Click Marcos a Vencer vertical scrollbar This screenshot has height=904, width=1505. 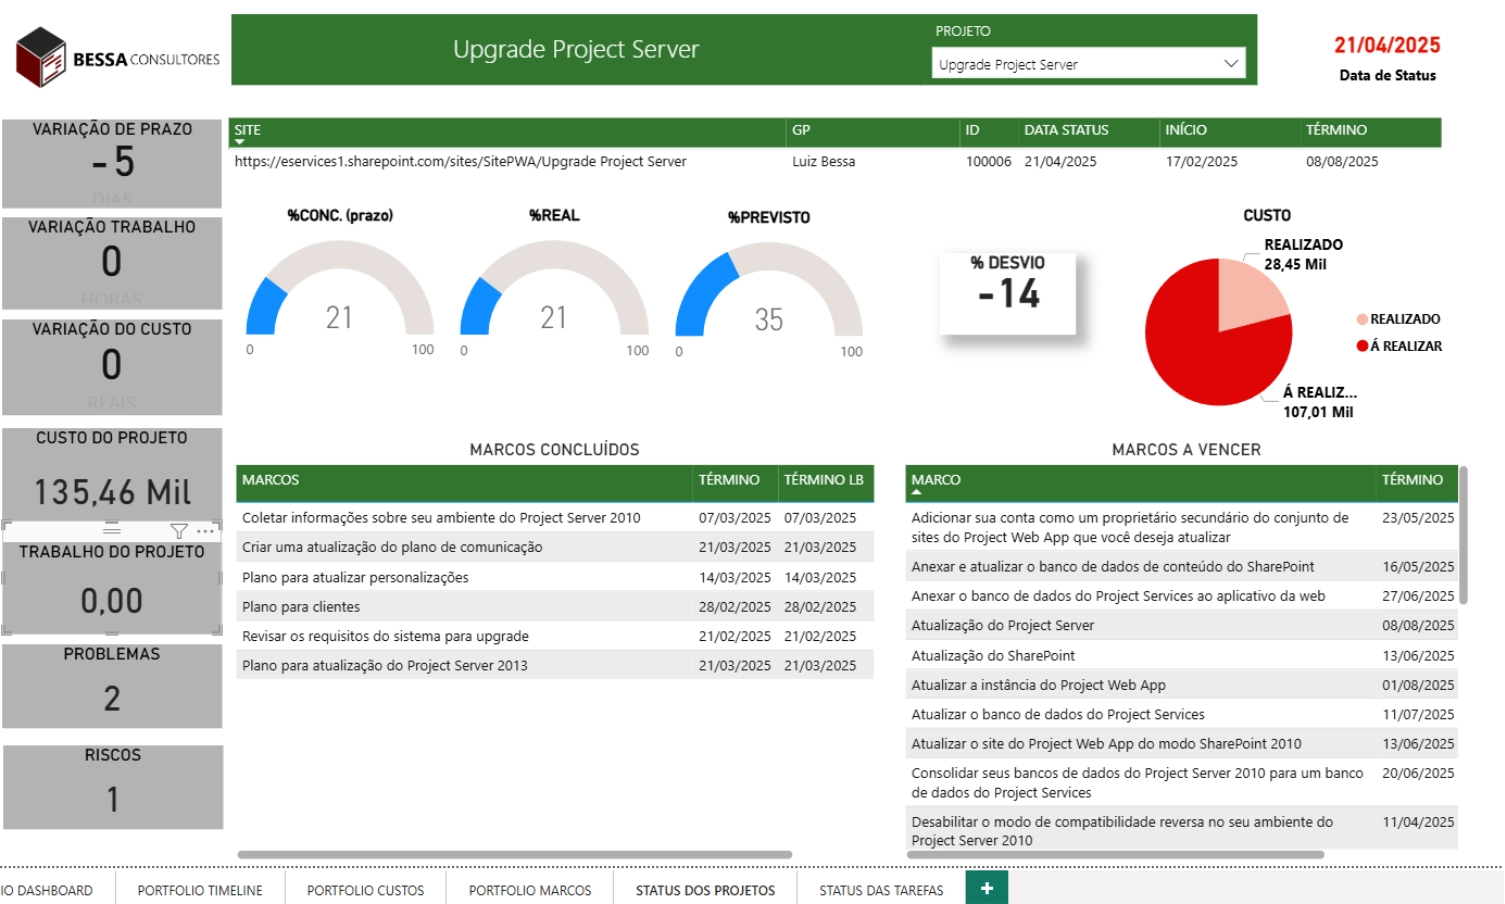tap(1464, 535)
